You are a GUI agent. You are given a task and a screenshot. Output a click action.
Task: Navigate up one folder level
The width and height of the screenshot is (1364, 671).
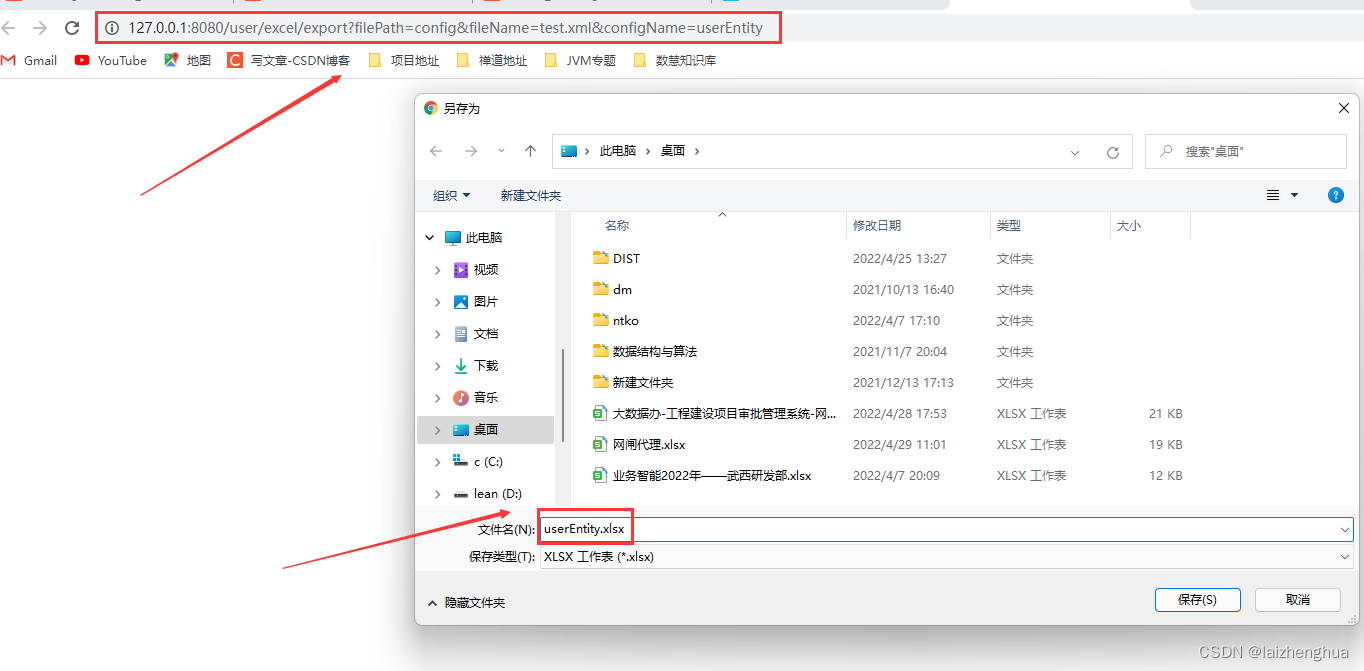coord(531,152)
